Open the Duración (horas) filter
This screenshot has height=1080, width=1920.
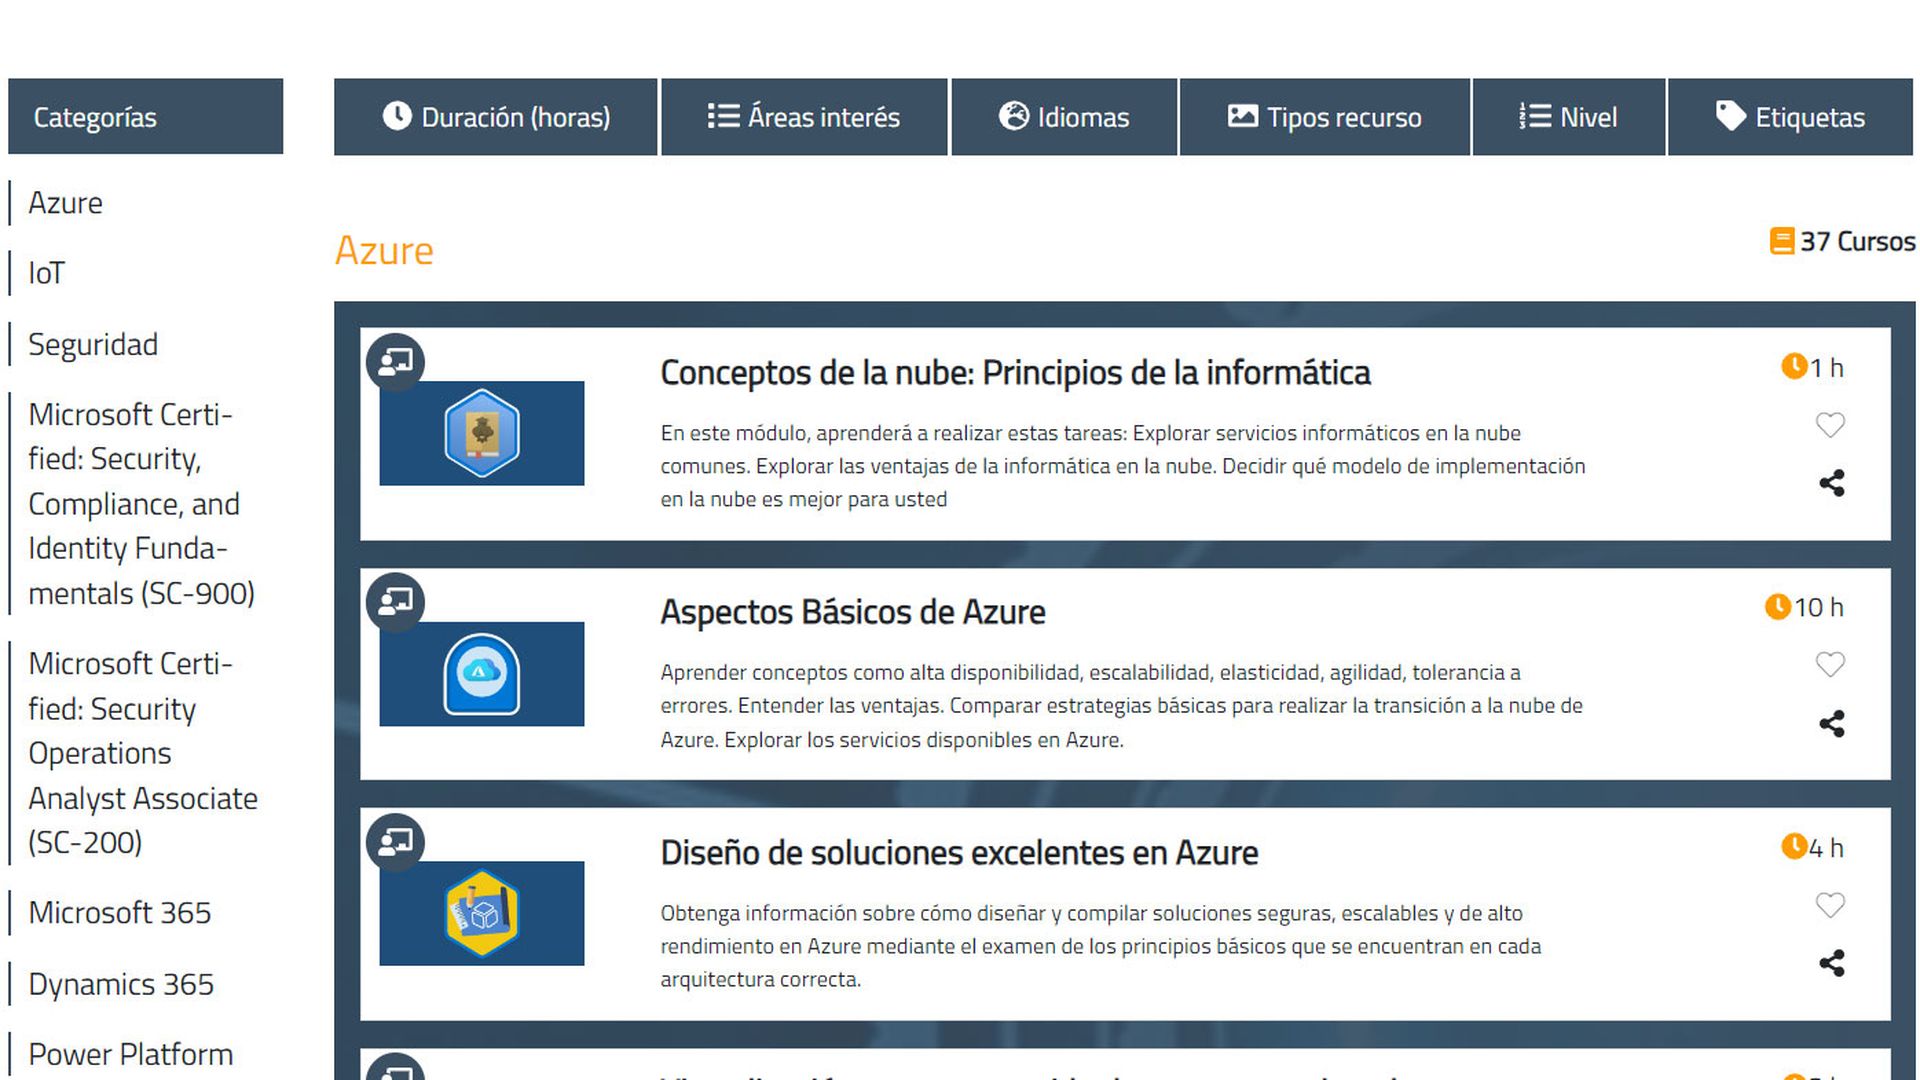point(496,116)
